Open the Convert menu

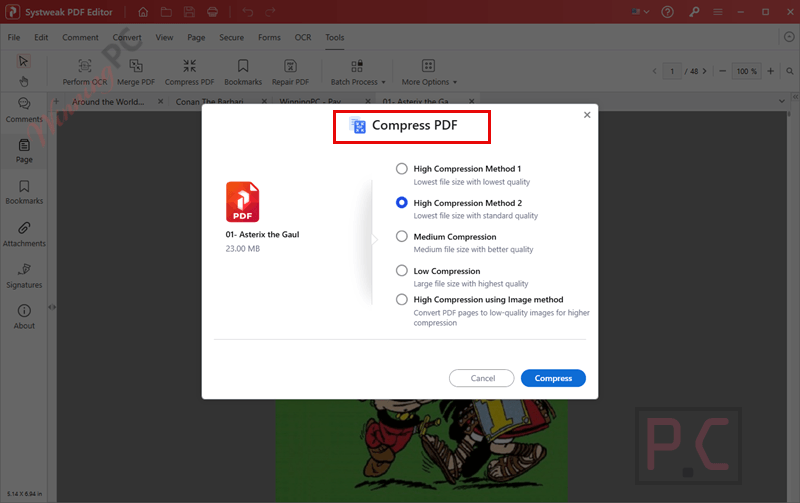coord(127,38)
